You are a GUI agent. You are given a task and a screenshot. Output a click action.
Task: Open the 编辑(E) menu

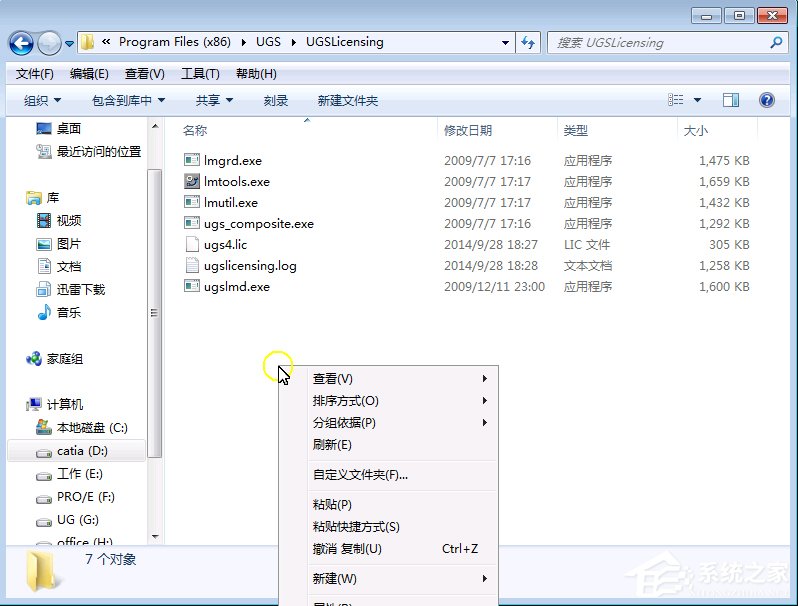[x=89, y=74]
